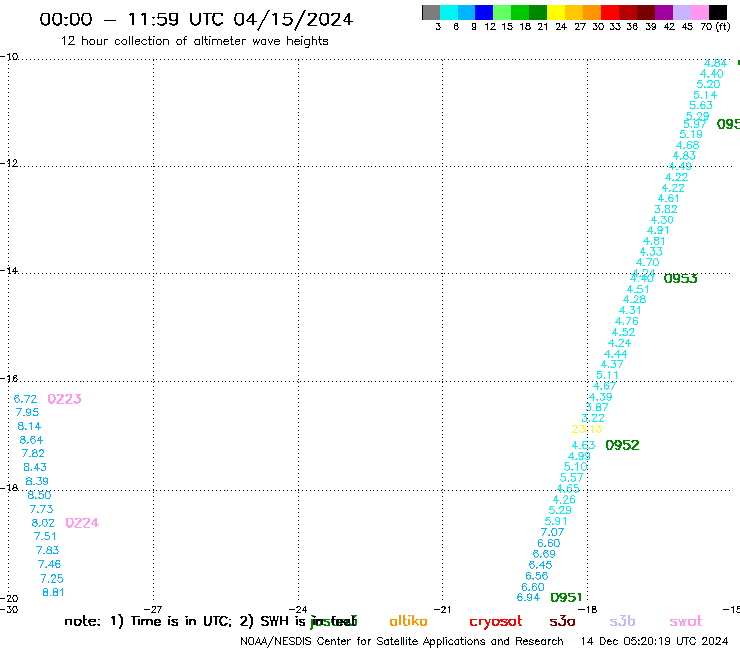Click the 6.56 wave height value
740x650 pixels.
click(x=537, y=576)
